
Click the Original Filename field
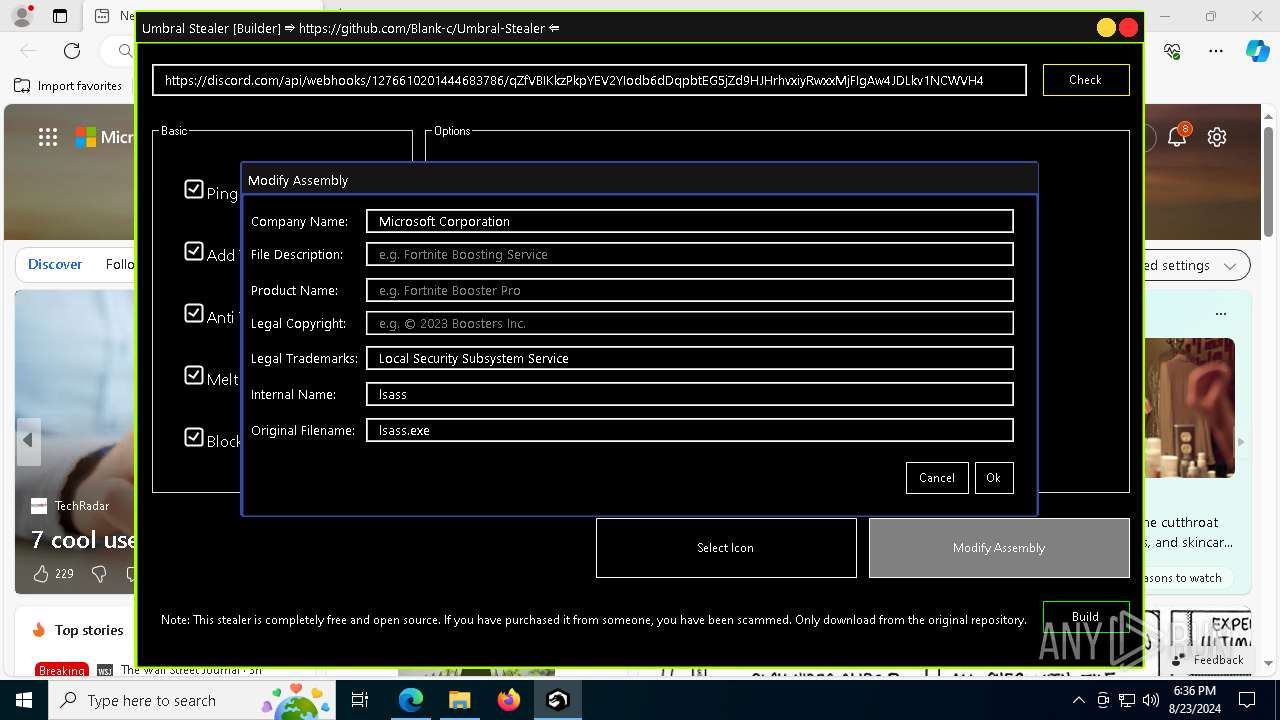tap(690, 430)
